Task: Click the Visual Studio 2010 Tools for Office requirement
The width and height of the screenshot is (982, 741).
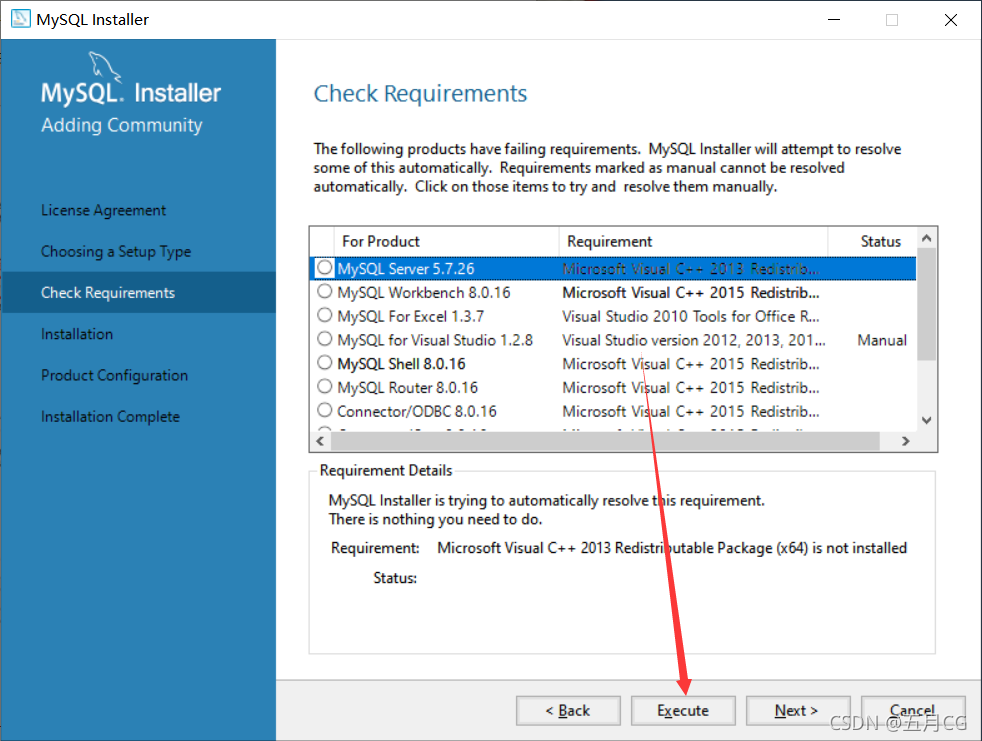Action: point(691,316)
